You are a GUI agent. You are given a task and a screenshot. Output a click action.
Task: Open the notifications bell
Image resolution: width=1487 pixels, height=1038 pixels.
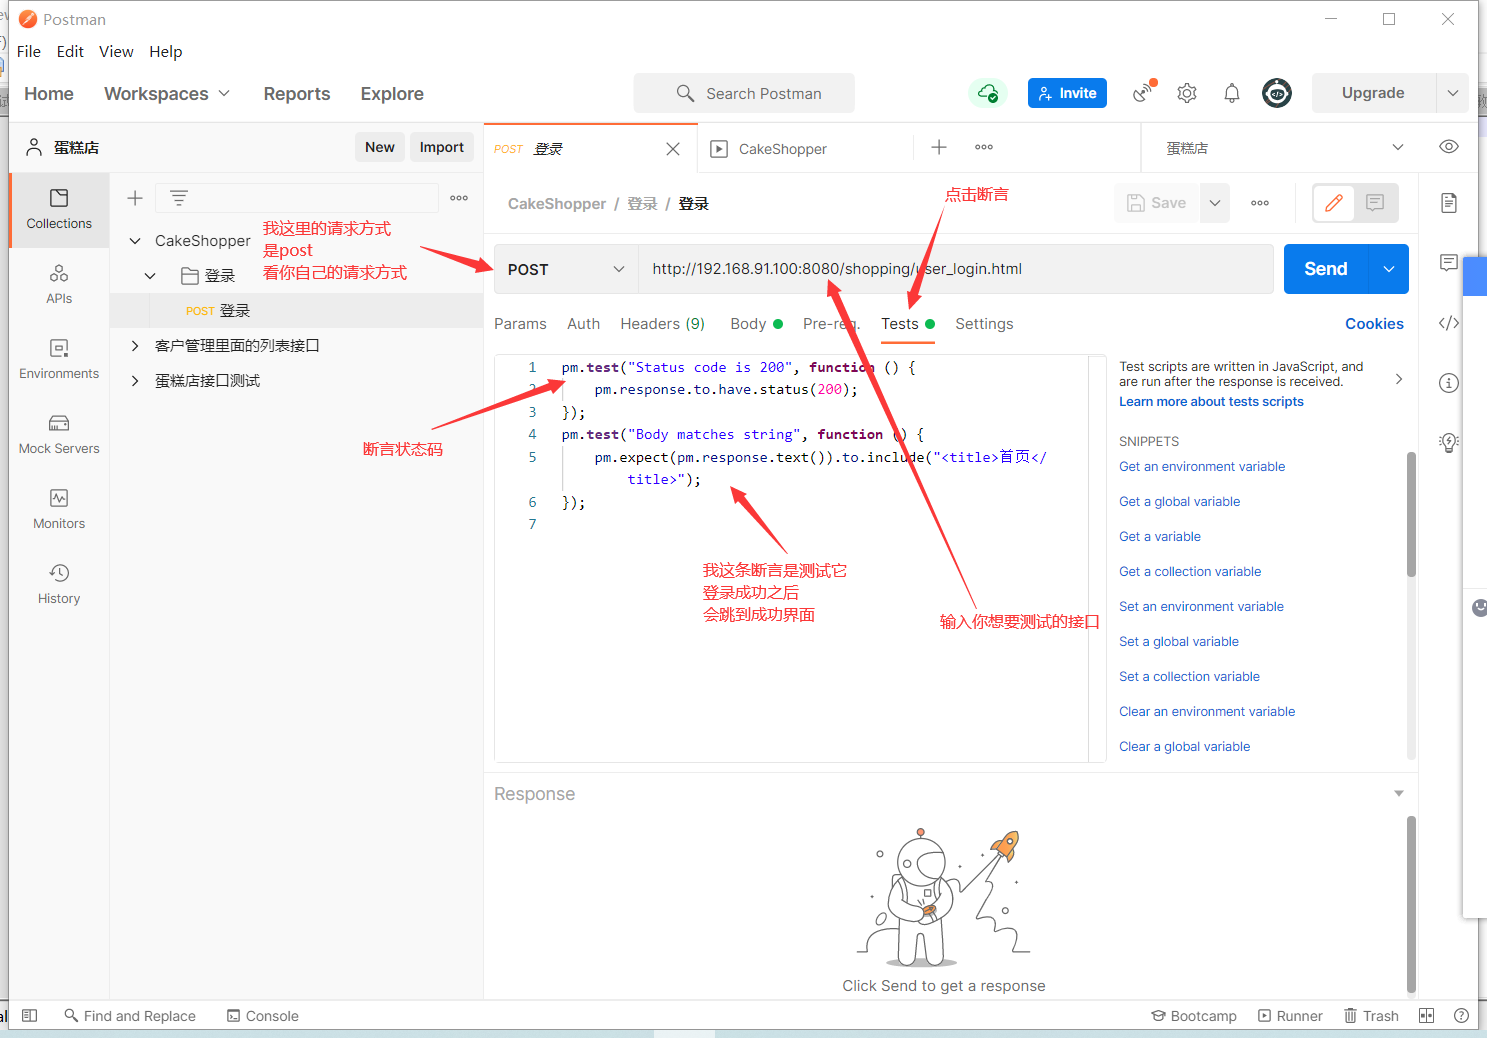1232,93
